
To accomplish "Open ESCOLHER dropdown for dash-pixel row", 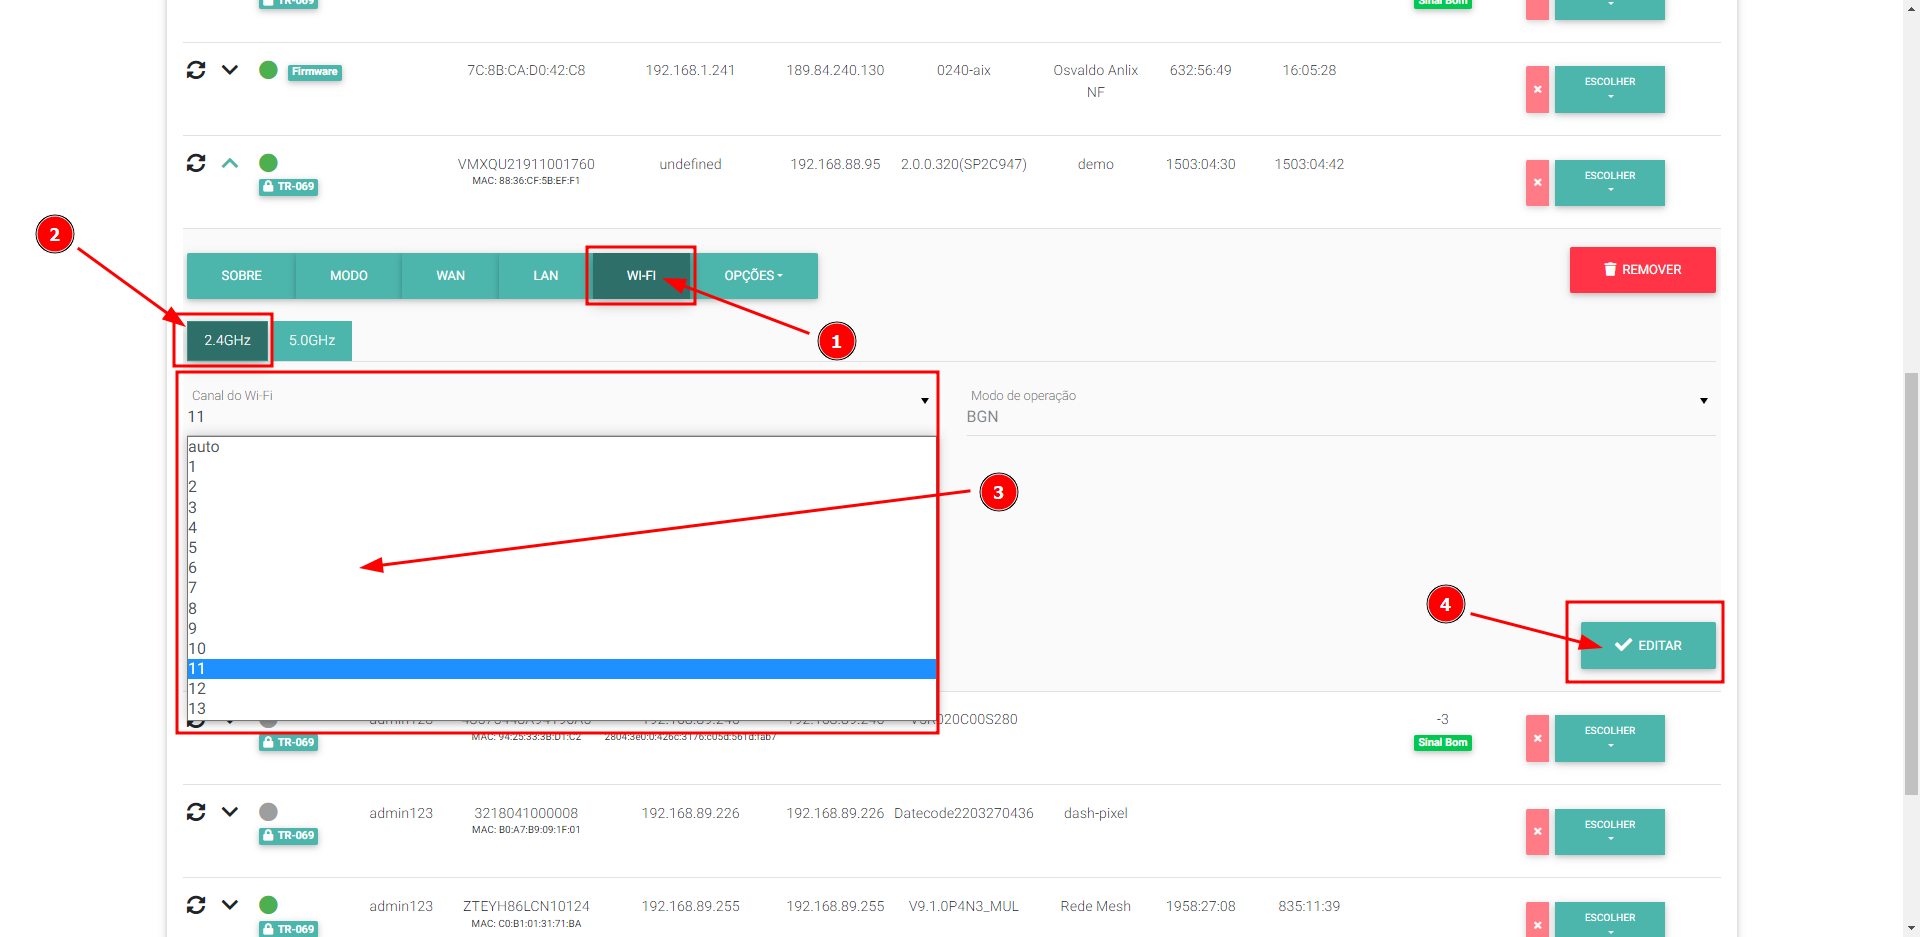I will (1610, 832).
